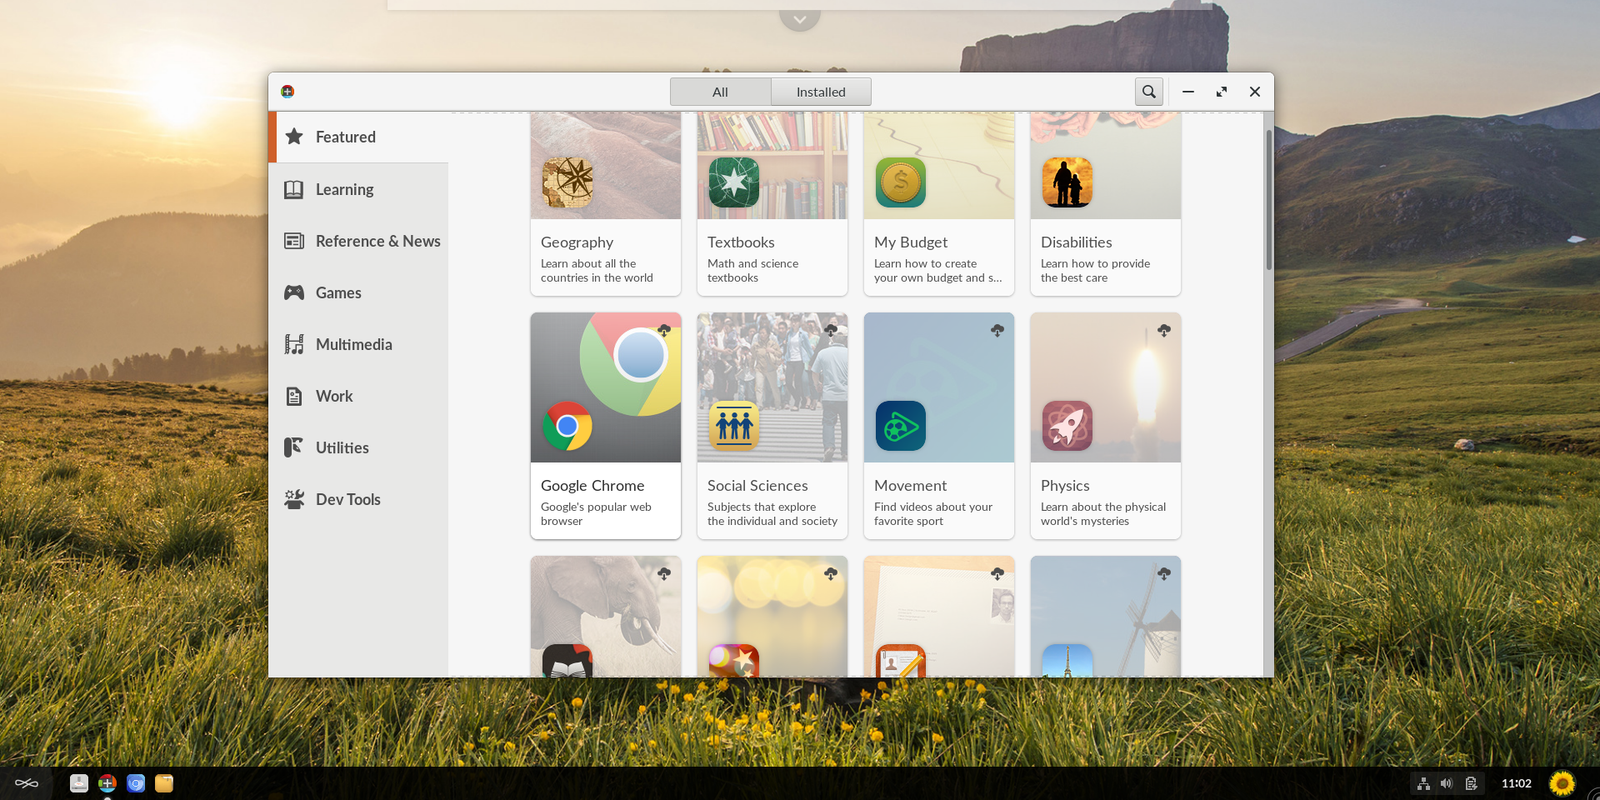Click the text 'Find videos about your favorite sport'

pos(933,514)
